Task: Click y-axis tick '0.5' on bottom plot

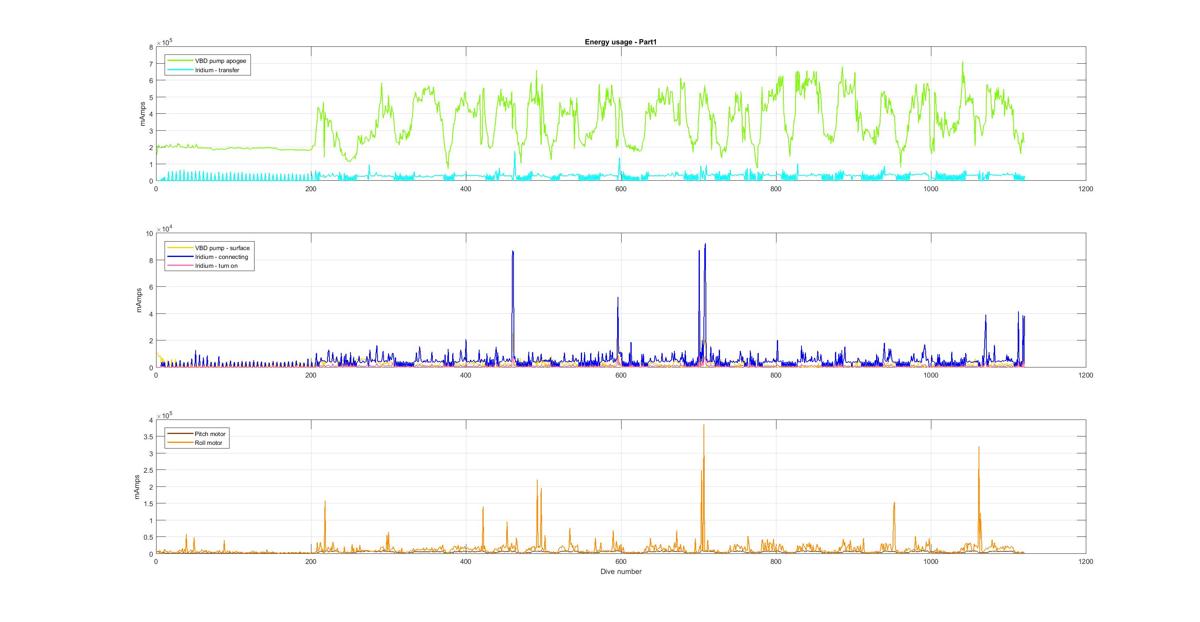Action: click(148, 537)
